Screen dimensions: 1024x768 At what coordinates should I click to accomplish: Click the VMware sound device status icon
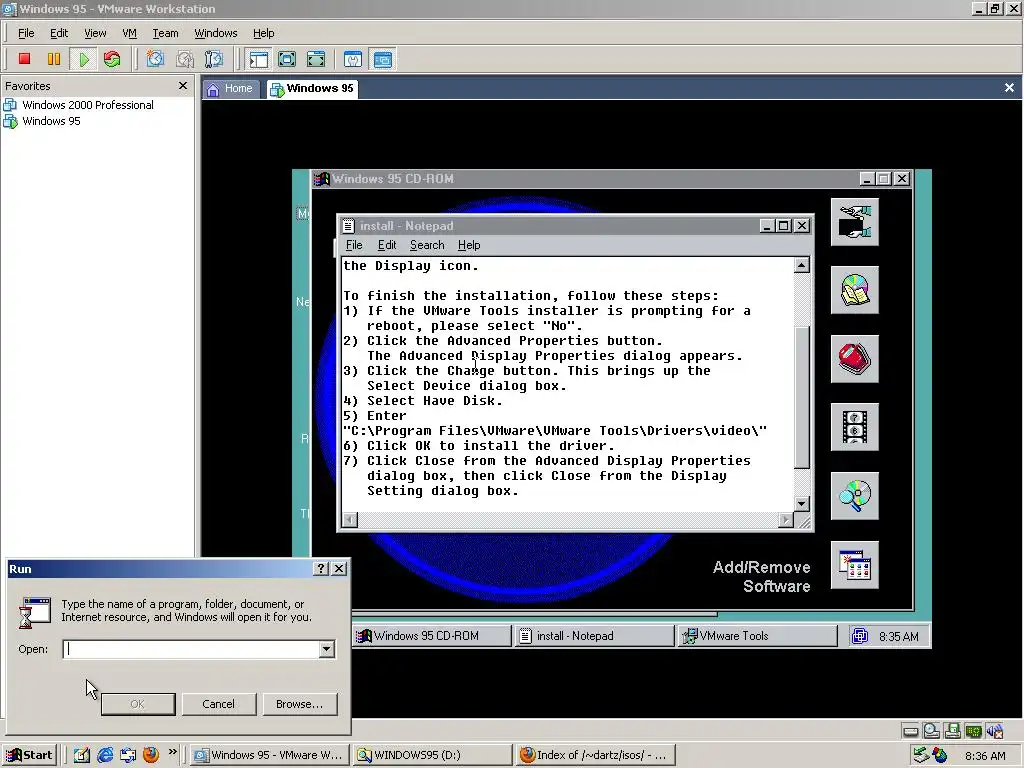click(995, 731)
